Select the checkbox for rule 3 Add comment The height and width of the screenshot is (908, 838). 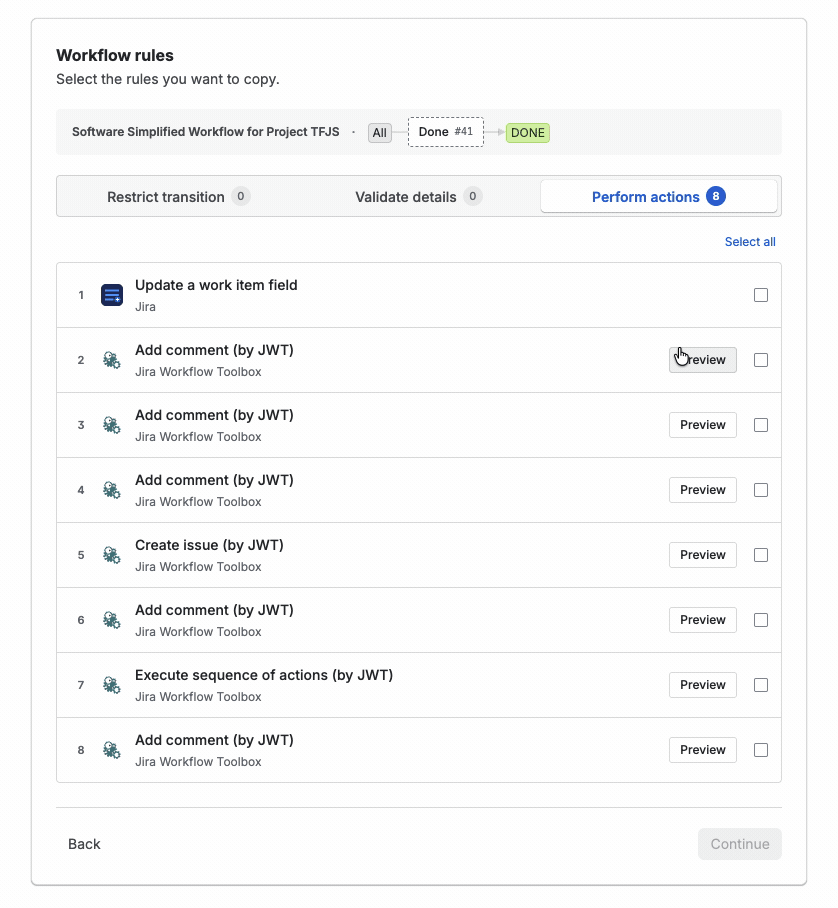(761, 425)
